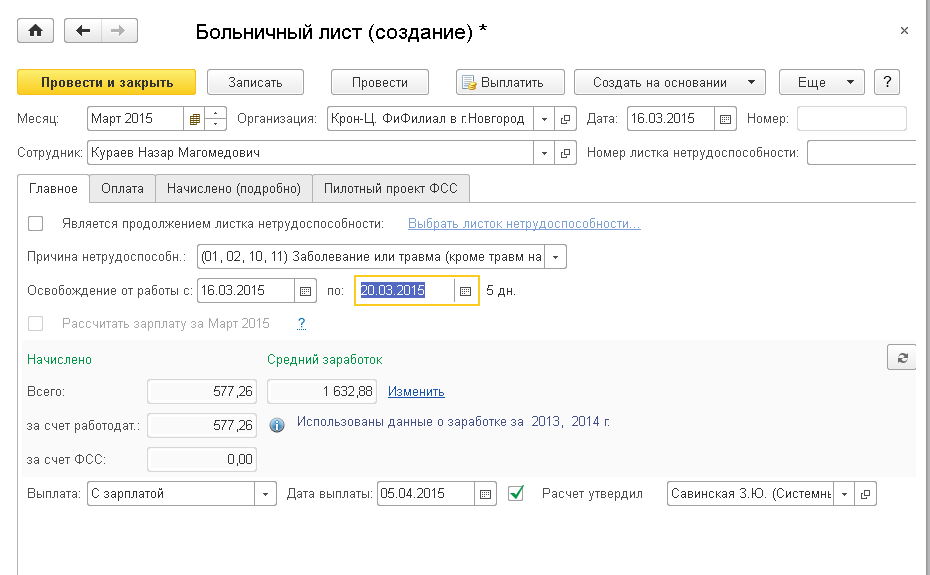Click the 'Номер листка нетрудоспособности' input field
The width and height of the screenshot is (930, 575).
(861, 154)
